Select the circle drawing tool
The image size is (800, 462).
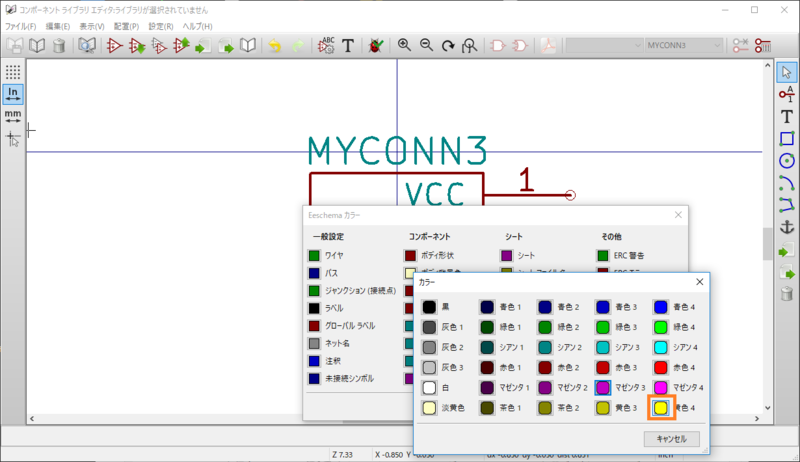(786, 161)
